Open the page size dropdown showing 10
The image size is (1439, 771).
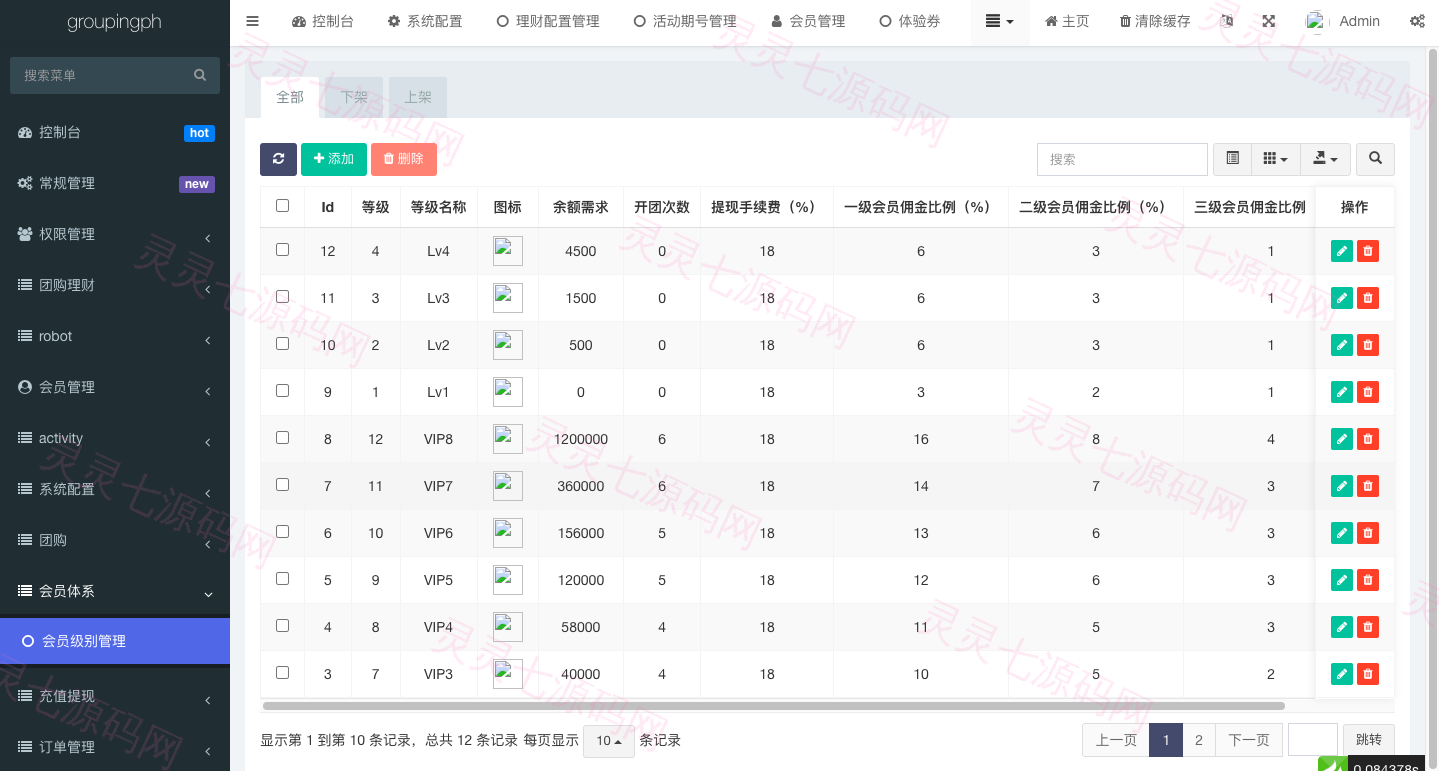609,741
